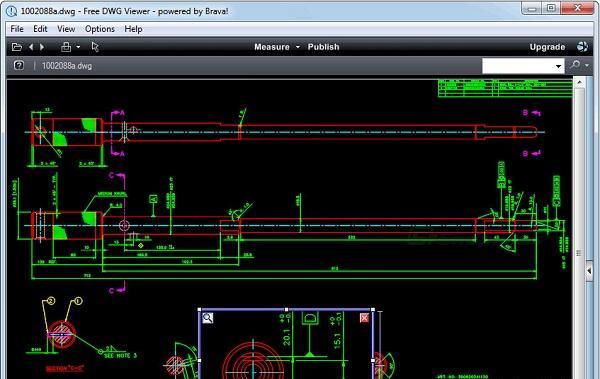Close the magnifier window with the red X
The height and width of the screenshot is (379, 600).
coord(364,318)
